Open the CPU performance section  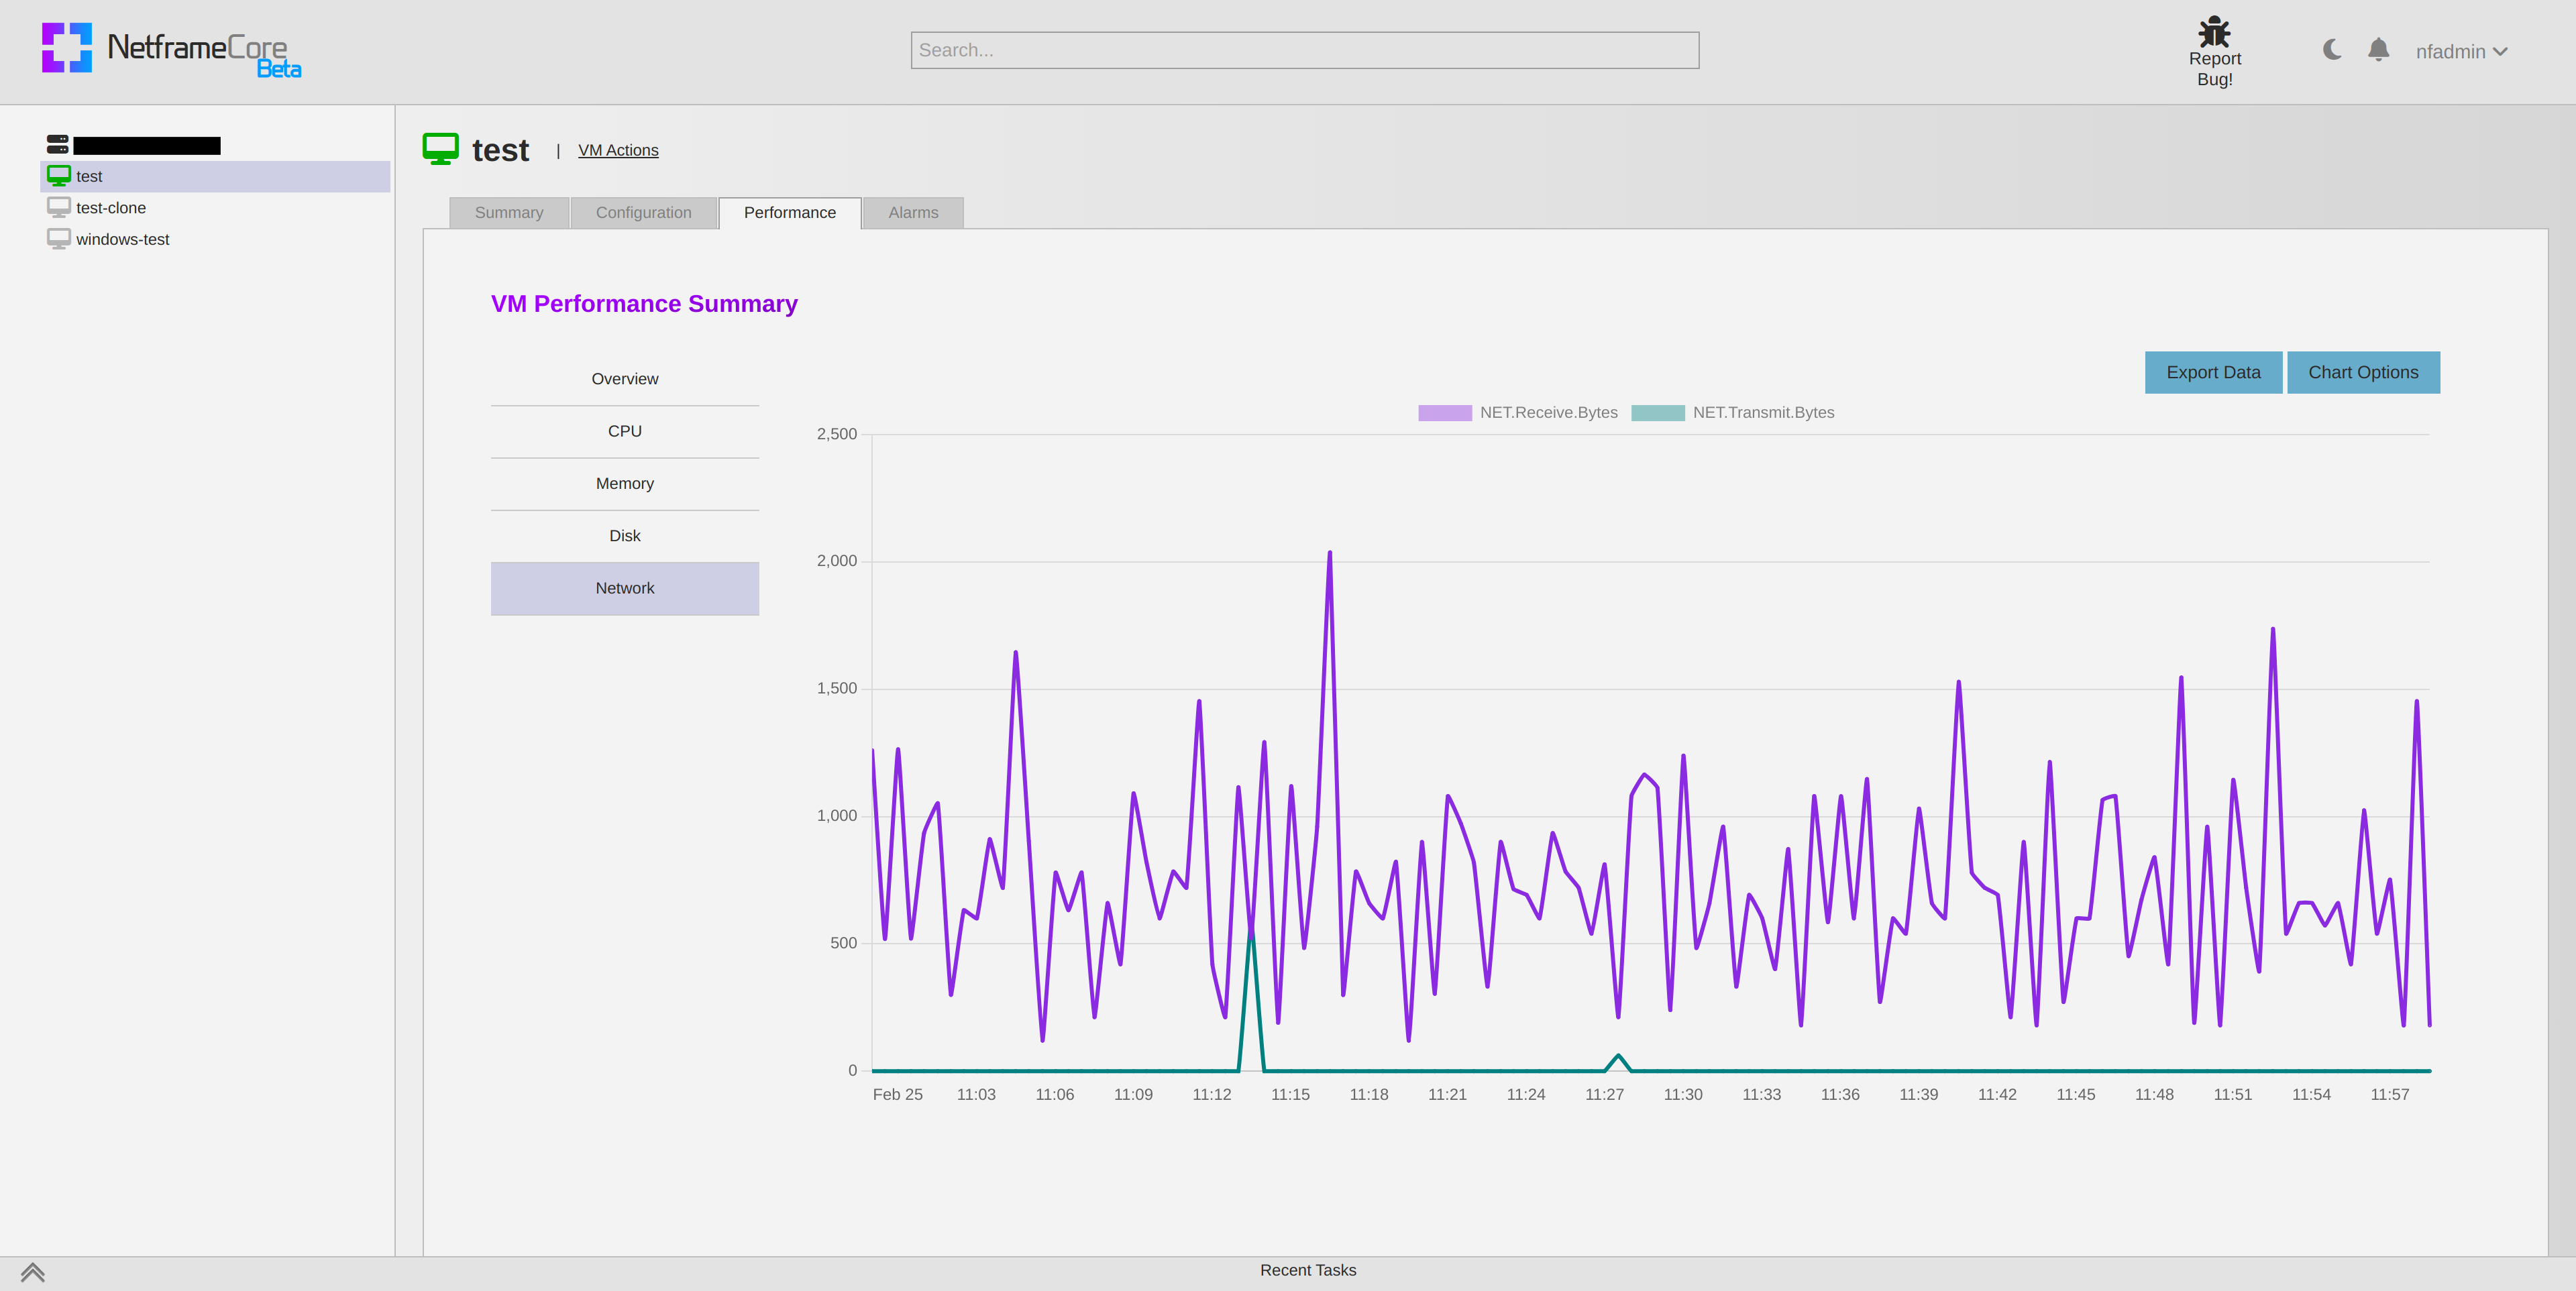point(625,431)
